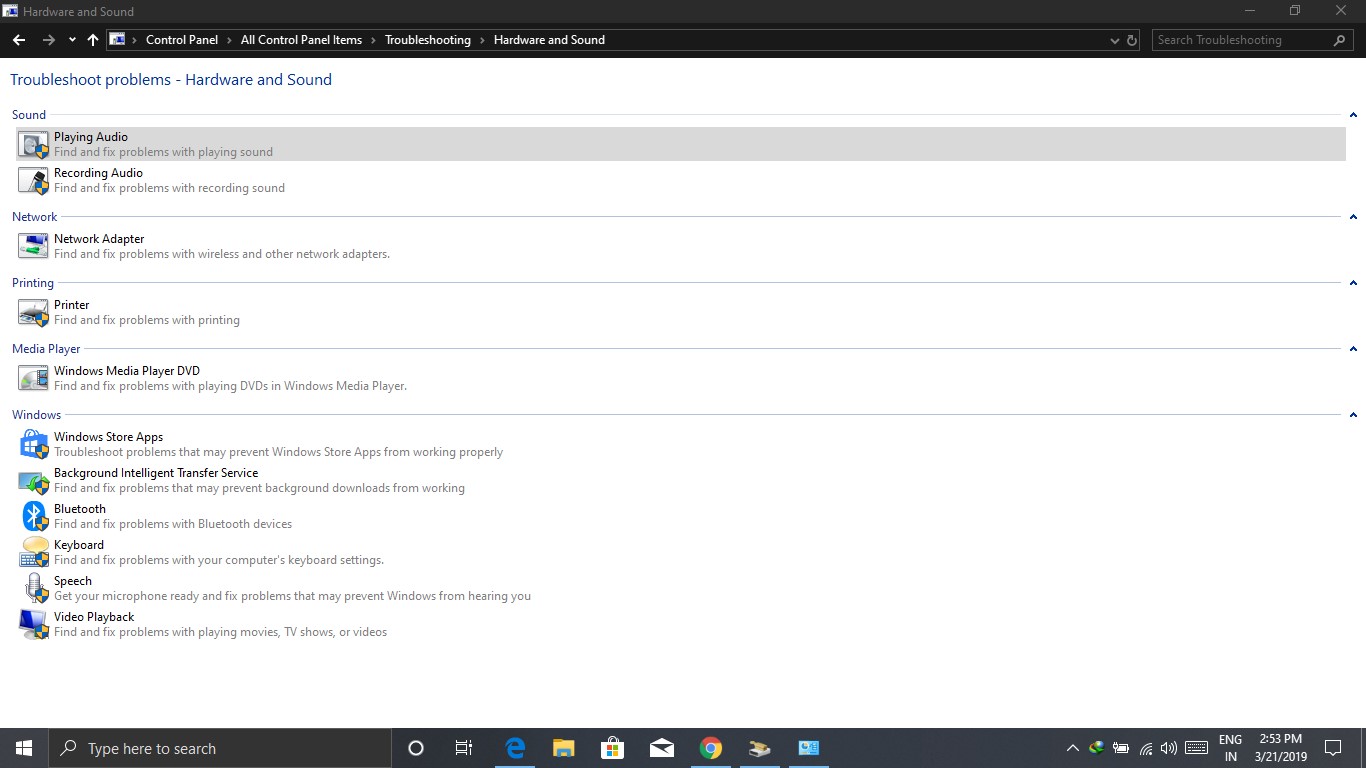Collapse the Printing section
The height and width of the screenshot is (768, 1366).
coord(1353,283)
